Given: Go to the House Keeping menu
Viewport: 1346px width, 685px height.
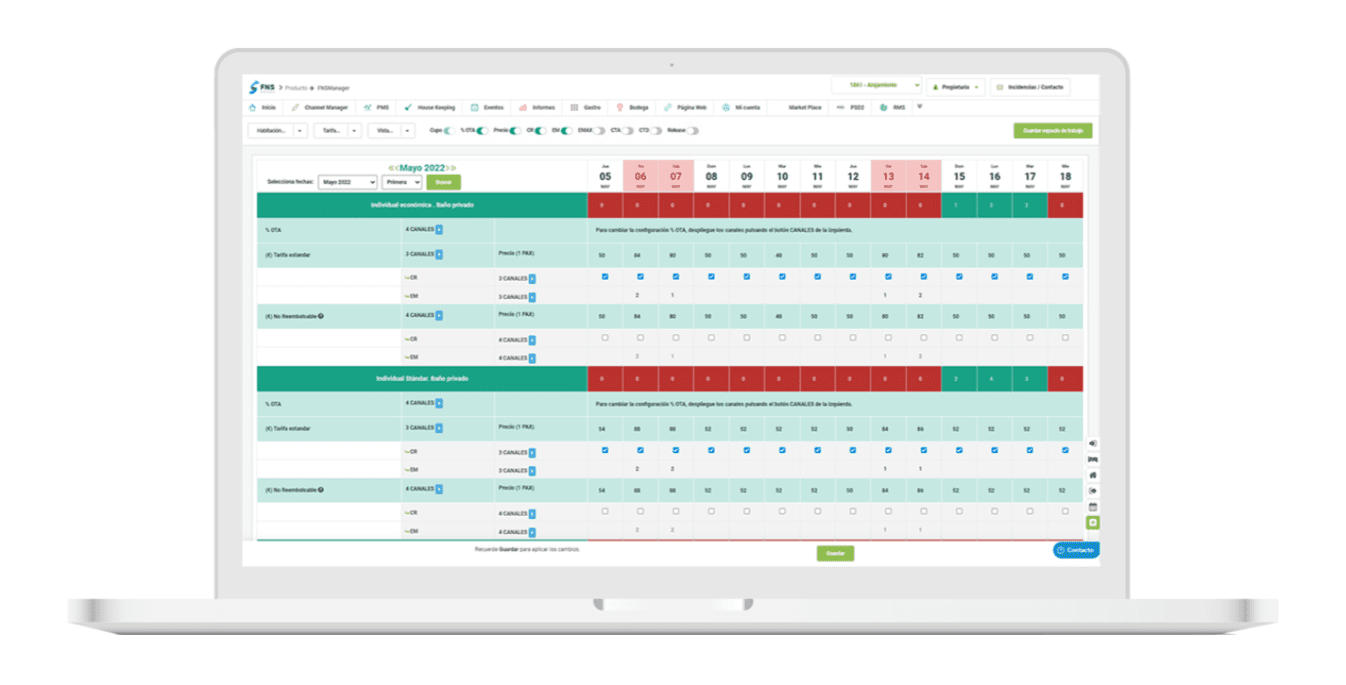Looking at the screenshot, I should point(430,107).
